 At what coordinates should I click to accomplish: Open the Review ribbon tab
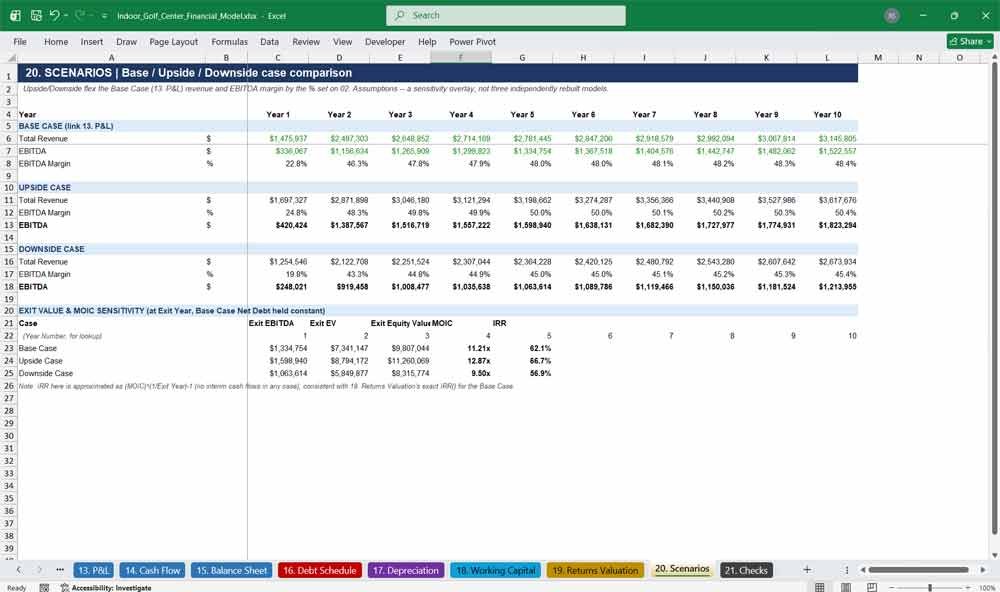[x=306, y=41]
